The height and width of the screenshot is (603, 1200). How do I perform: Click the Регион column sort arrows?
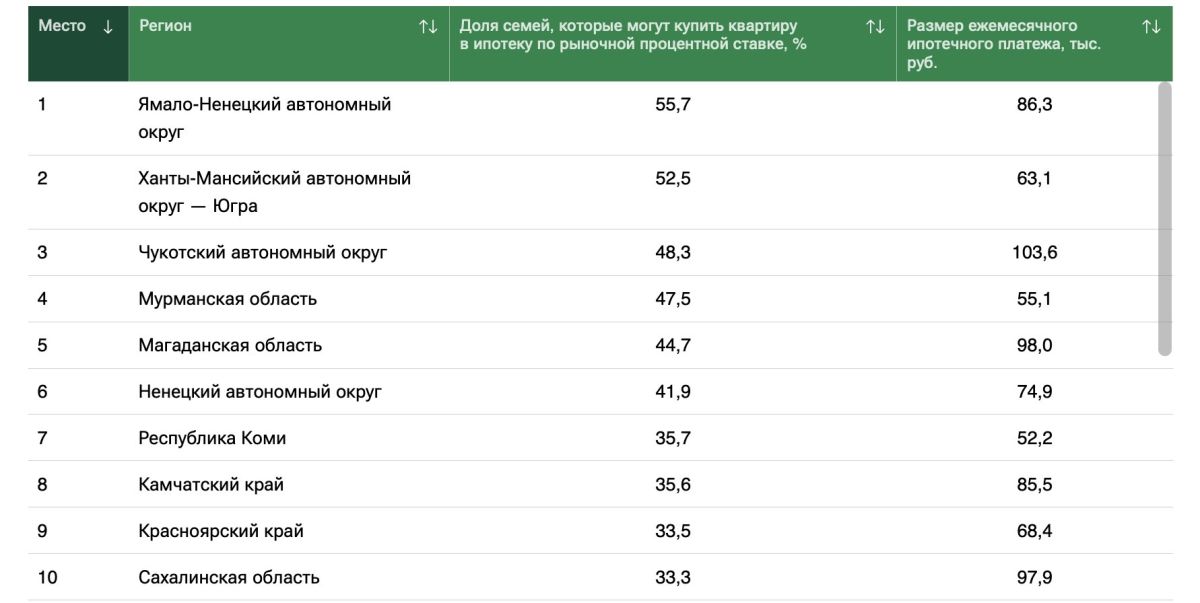pyautogui.click(x=428, y=27)
